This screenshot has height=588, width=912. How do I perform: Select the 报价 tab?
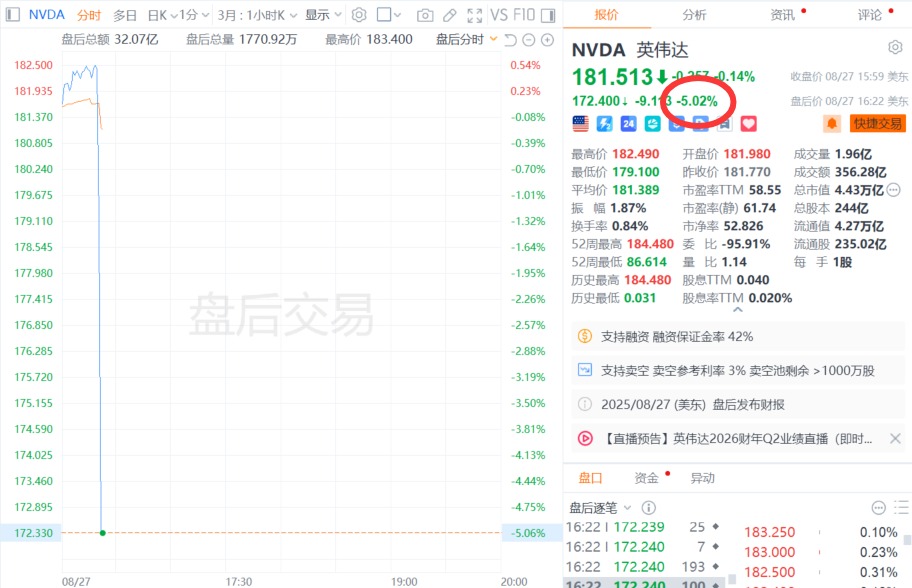tap(606, 15)
